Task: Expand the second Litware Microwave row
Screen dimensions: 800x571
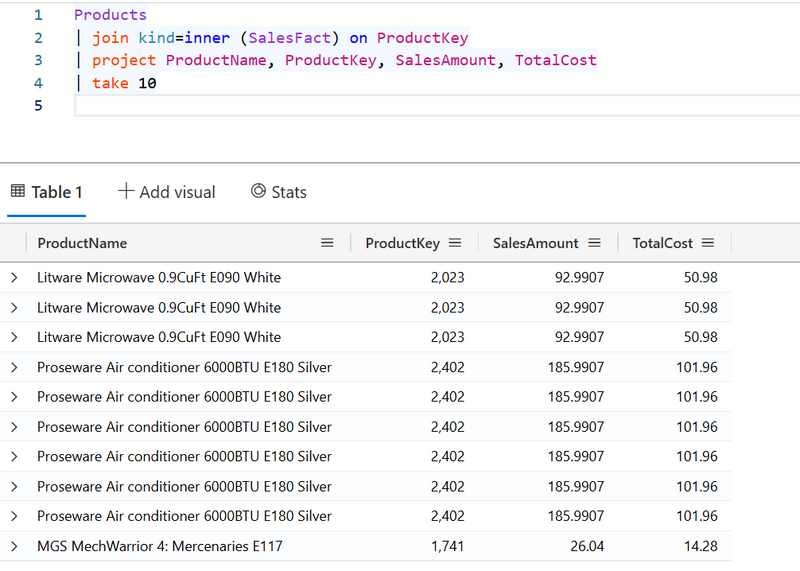Action: 14,308
